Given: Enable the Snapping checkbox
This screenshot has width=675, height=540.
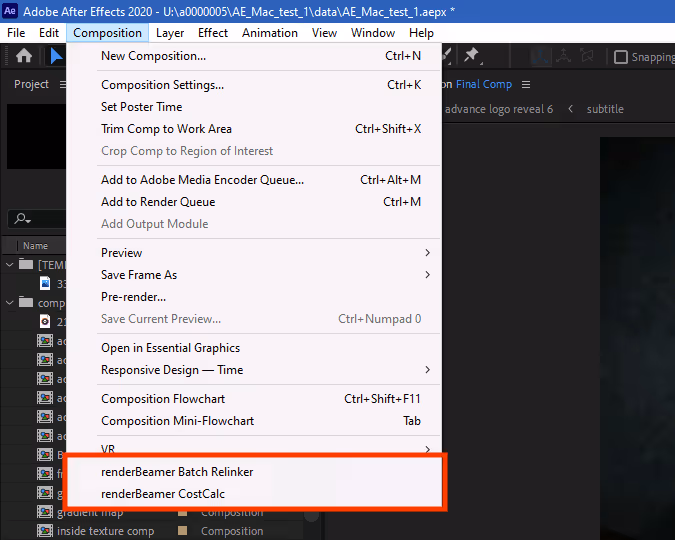Looking at the screenshot, I should 620,57.
